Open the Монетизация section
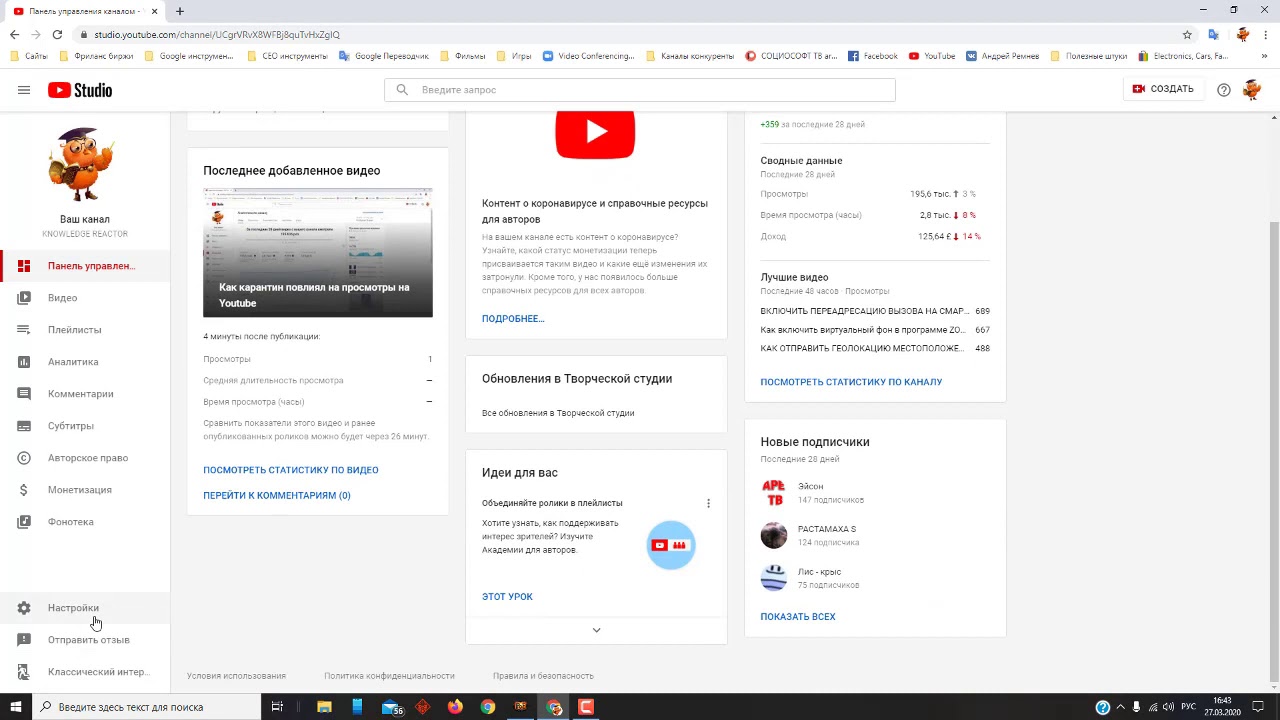The image size is (1280, 720). (85, 490)
